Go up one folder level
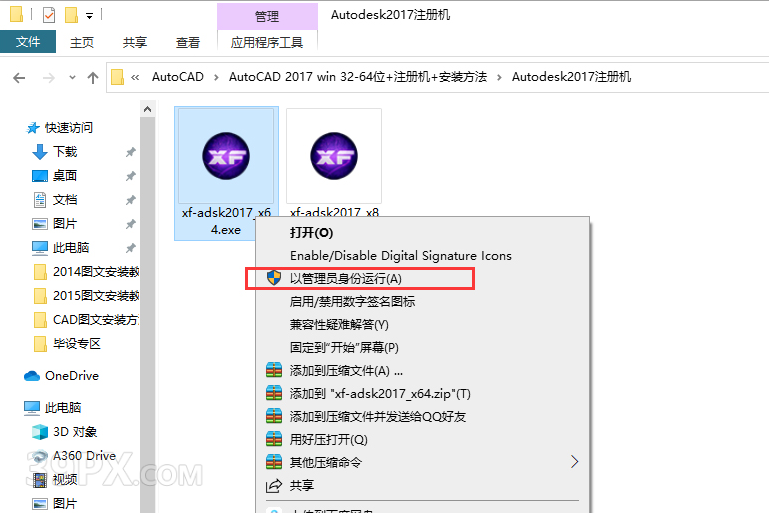769x513 pixels. tap(93, 77)
